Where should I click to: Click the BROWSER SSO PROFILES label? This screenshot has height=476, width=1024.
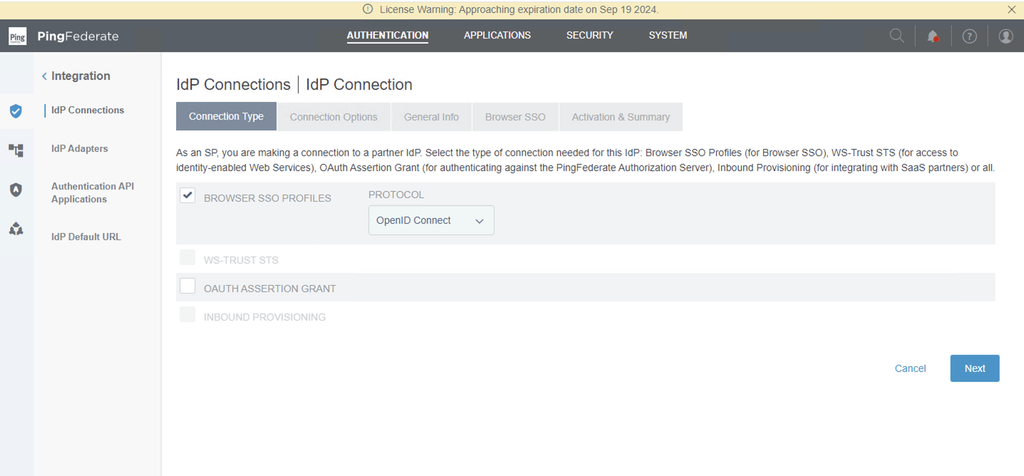(267, 198)
